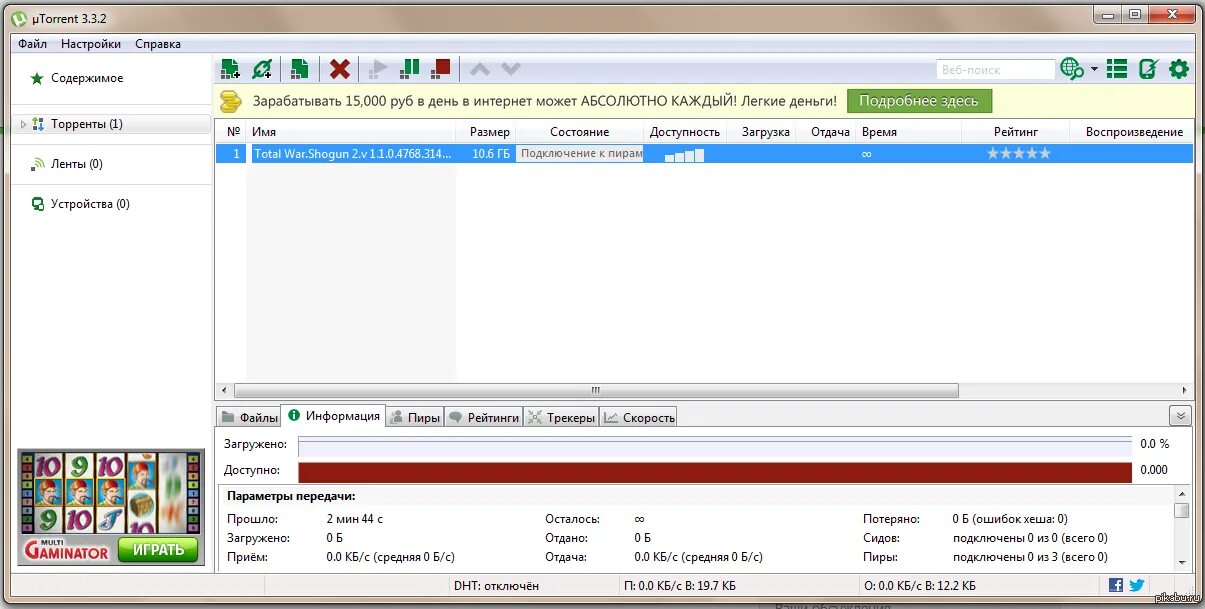1205x609 pixels.
Task: Select Торренты (1) in the sidebar
Action: (x=87, y=124)
